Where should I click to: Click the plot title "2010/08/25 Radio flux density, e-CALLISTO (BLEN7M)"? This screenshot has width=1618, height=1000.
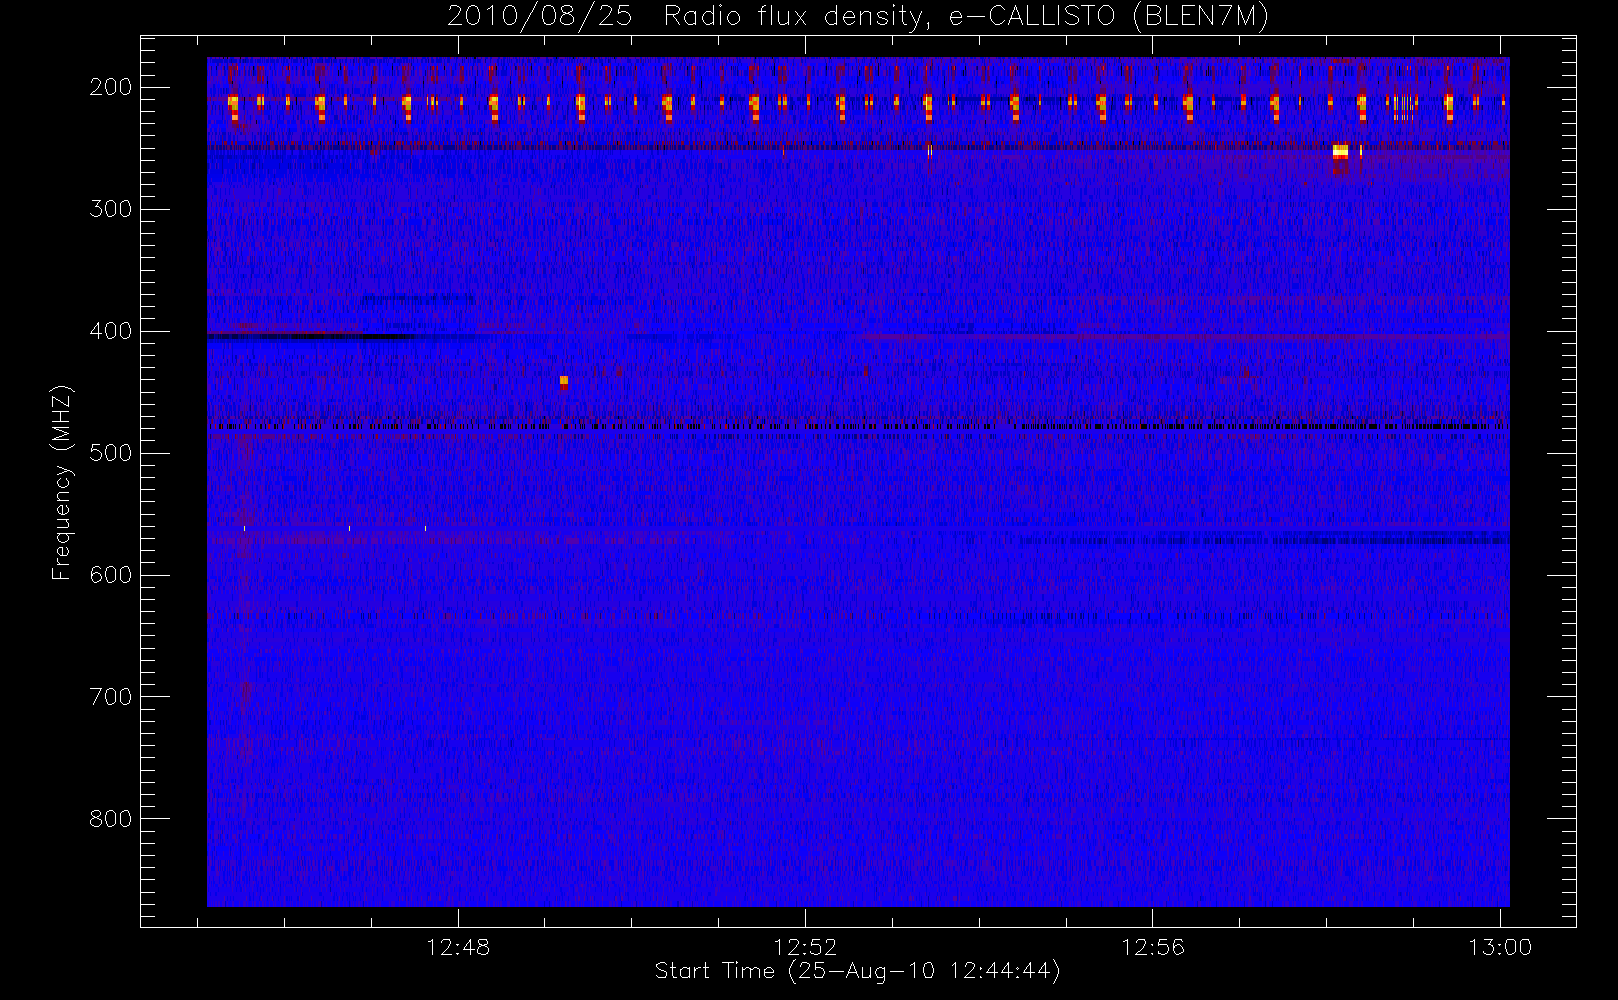[858, 16]
